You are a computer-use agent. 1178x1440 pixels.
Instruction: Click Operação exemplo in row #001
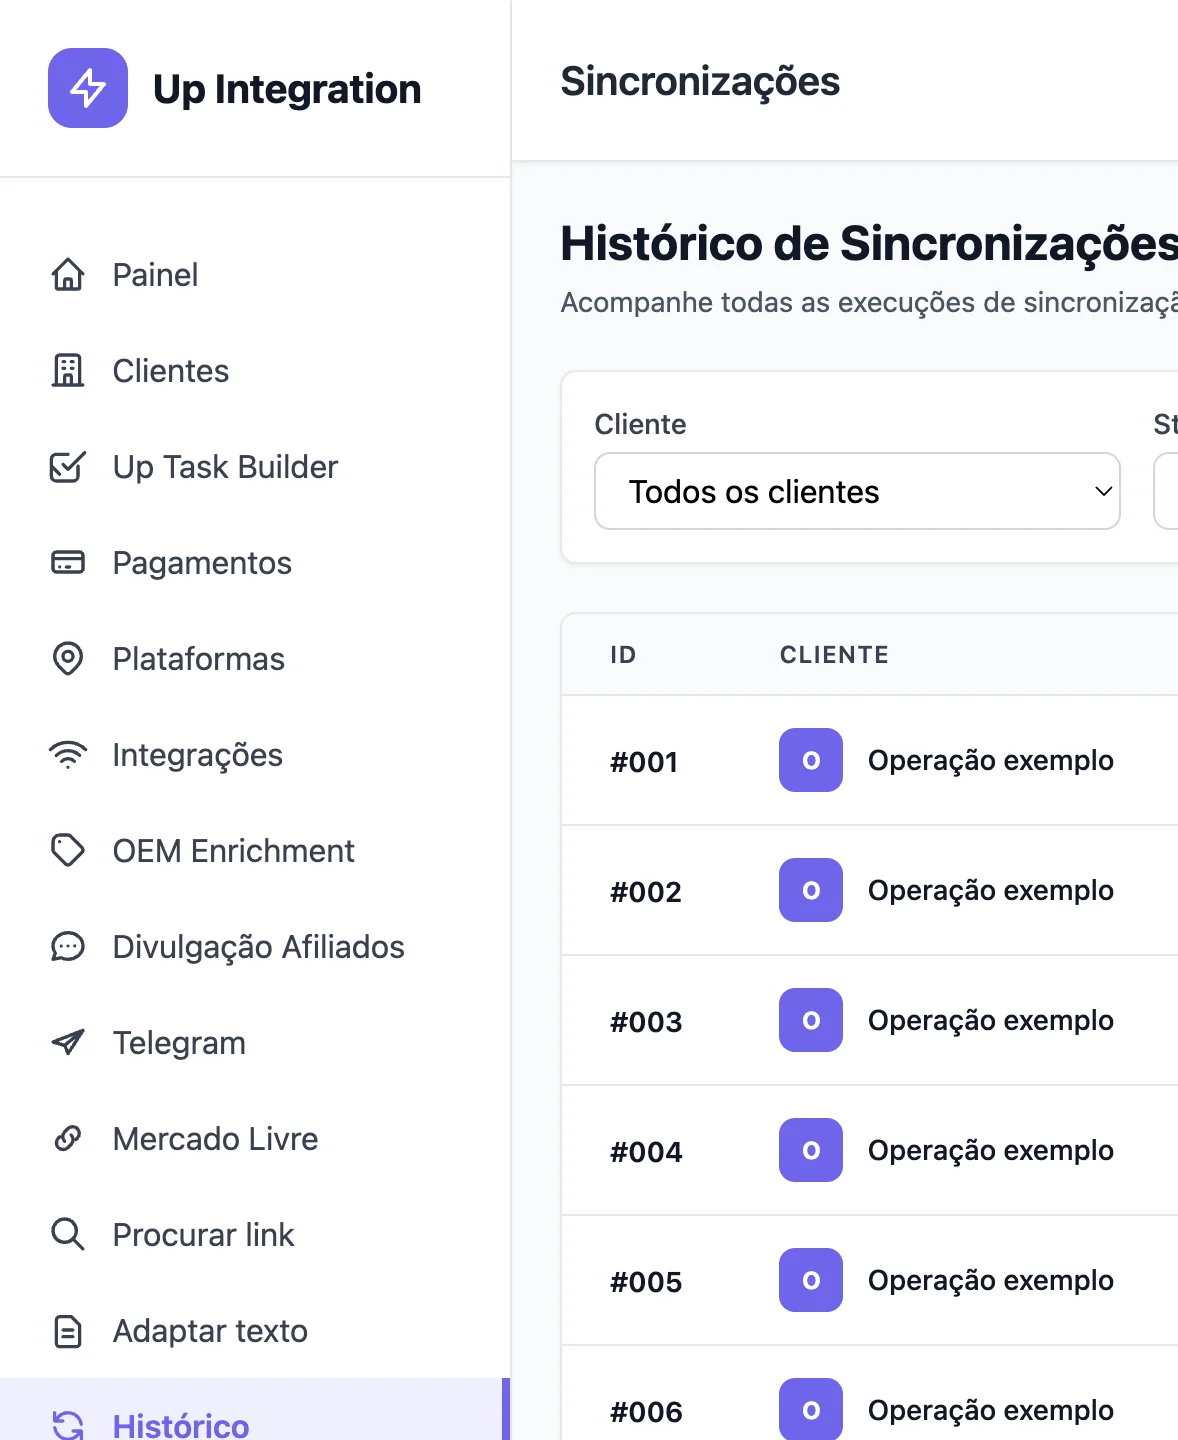click(x=991, y=761)
